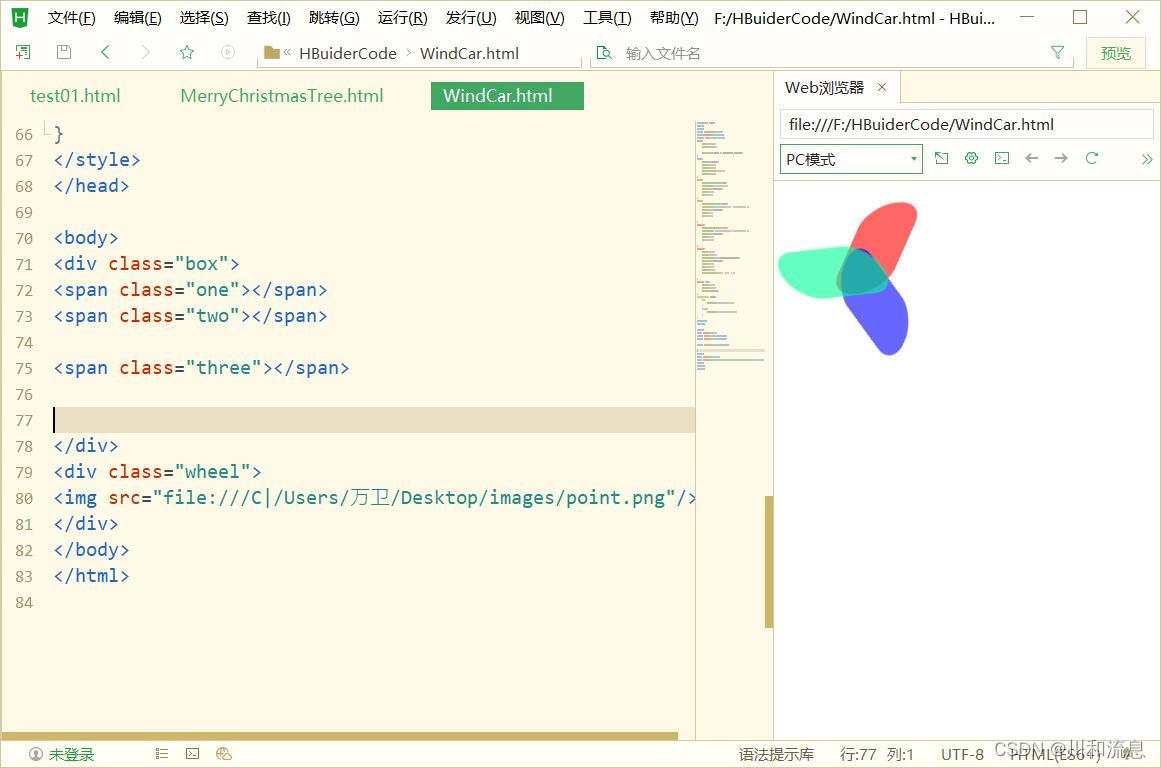Click the user login icon in status bar
This screenshot has height=768, width=1161.
pyautogui.click(x=36, y=754)
